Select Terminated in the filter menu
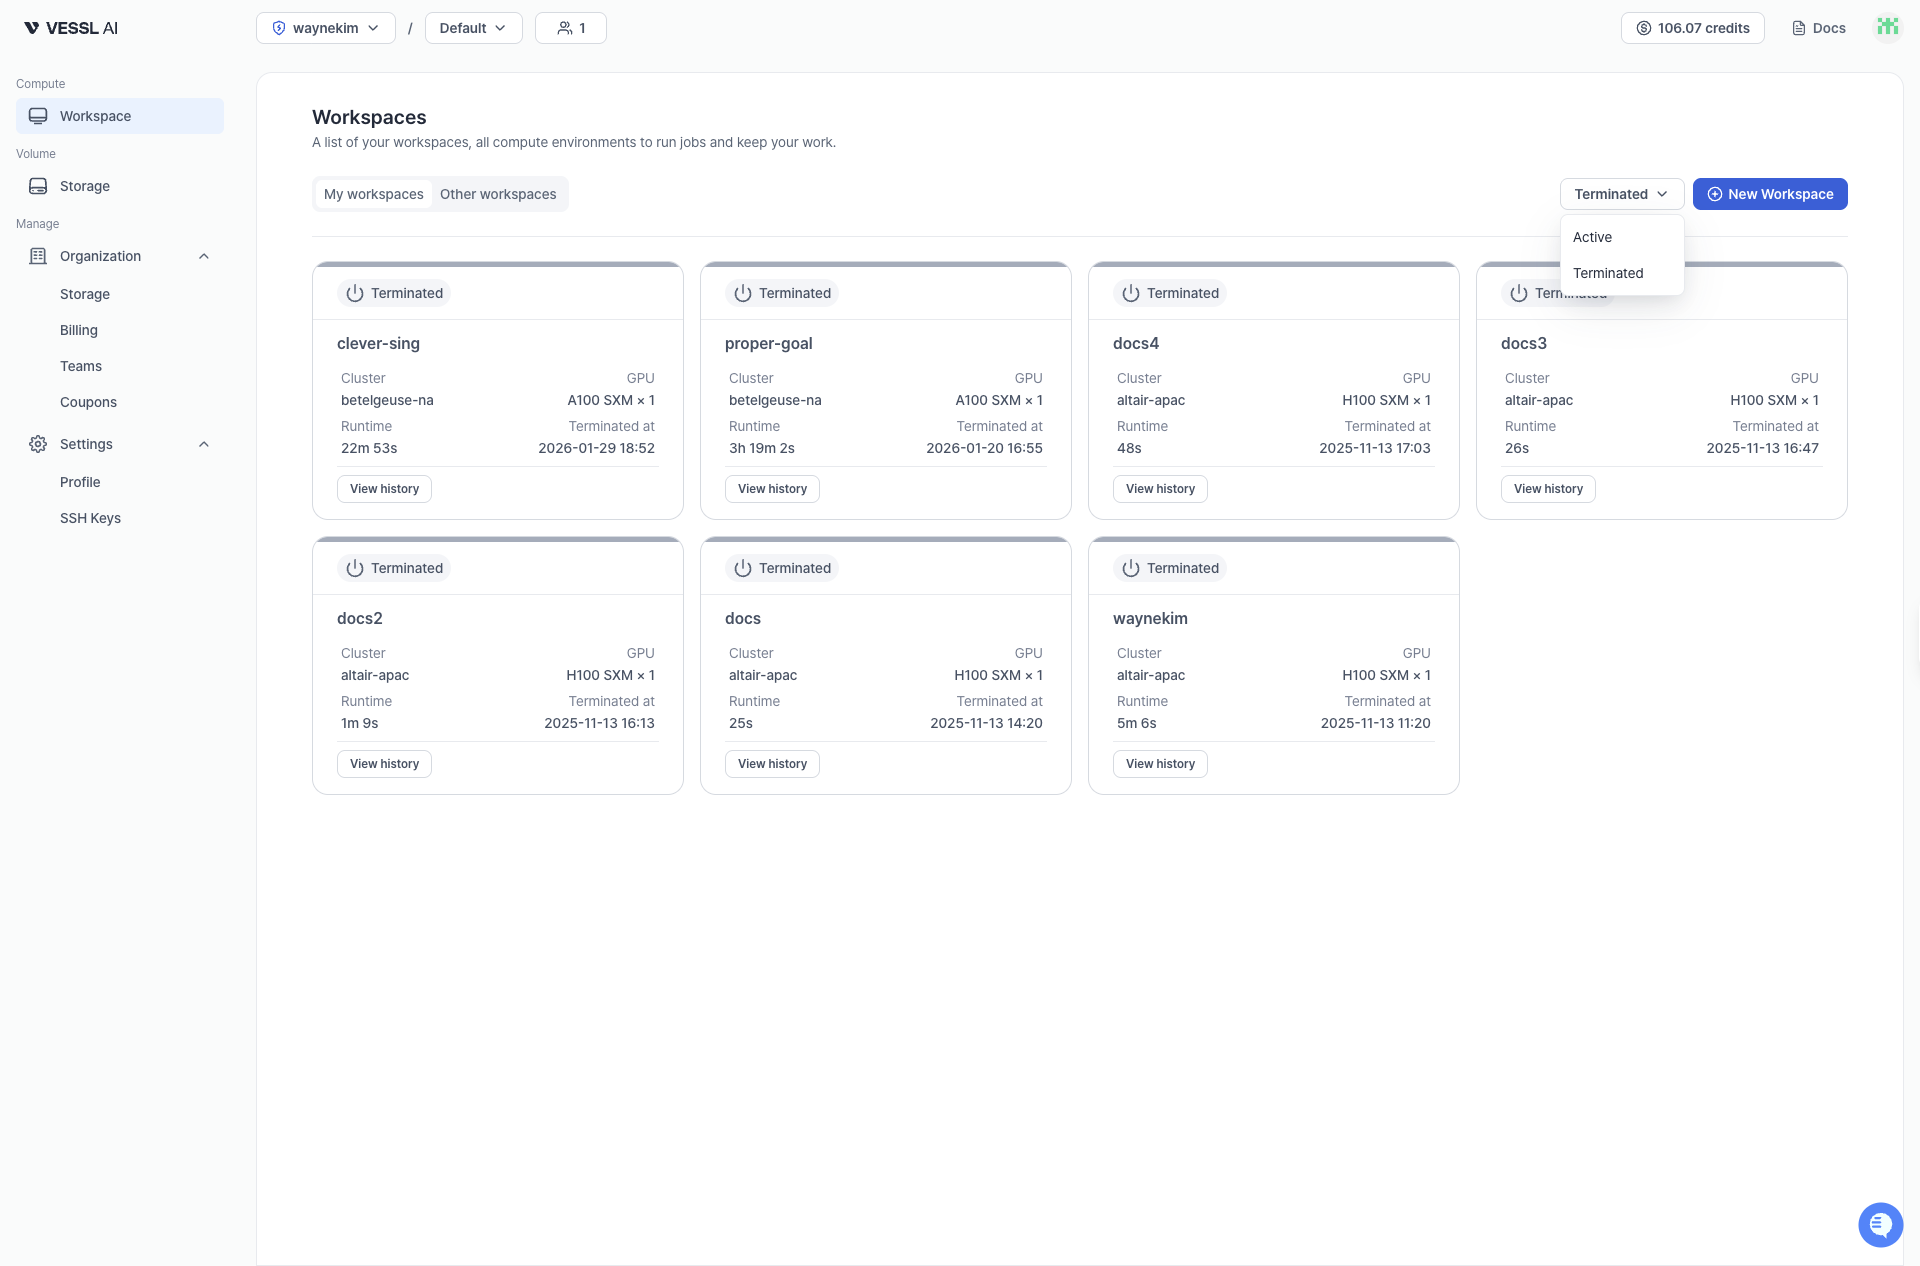The height and width of the screenshot is (1266, 1920). click(1609, 273)
